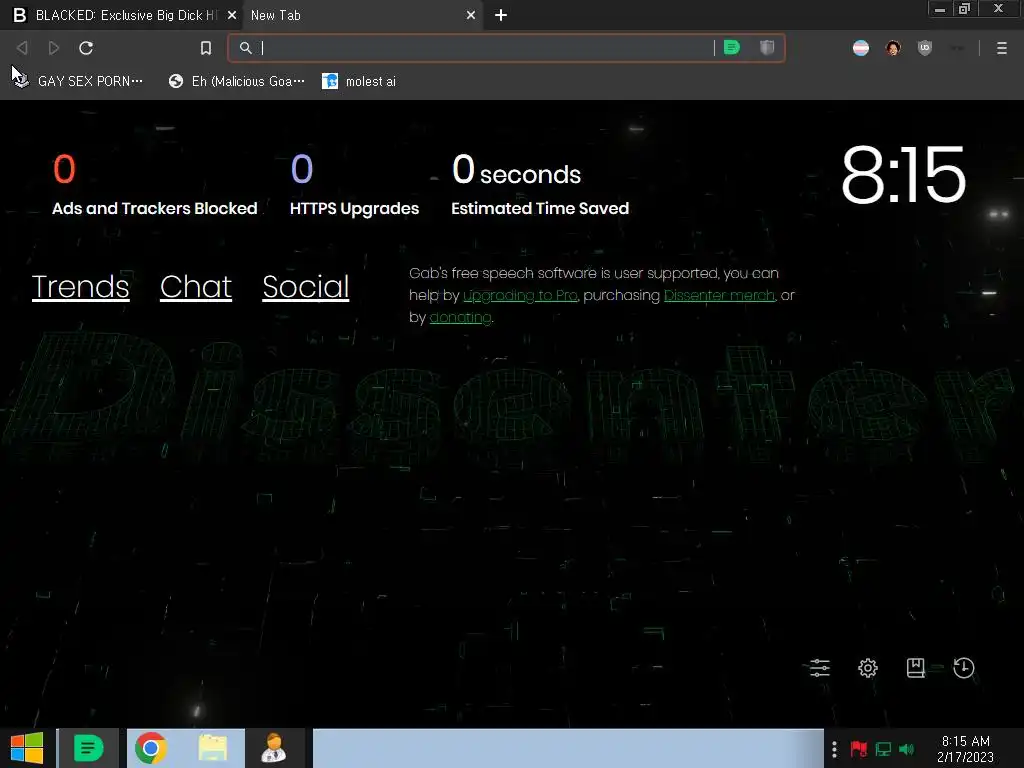The image size is (1024, 768).
Task: Select the Dissenter browser taskbar icon
Action: click(x=88, y=748)
